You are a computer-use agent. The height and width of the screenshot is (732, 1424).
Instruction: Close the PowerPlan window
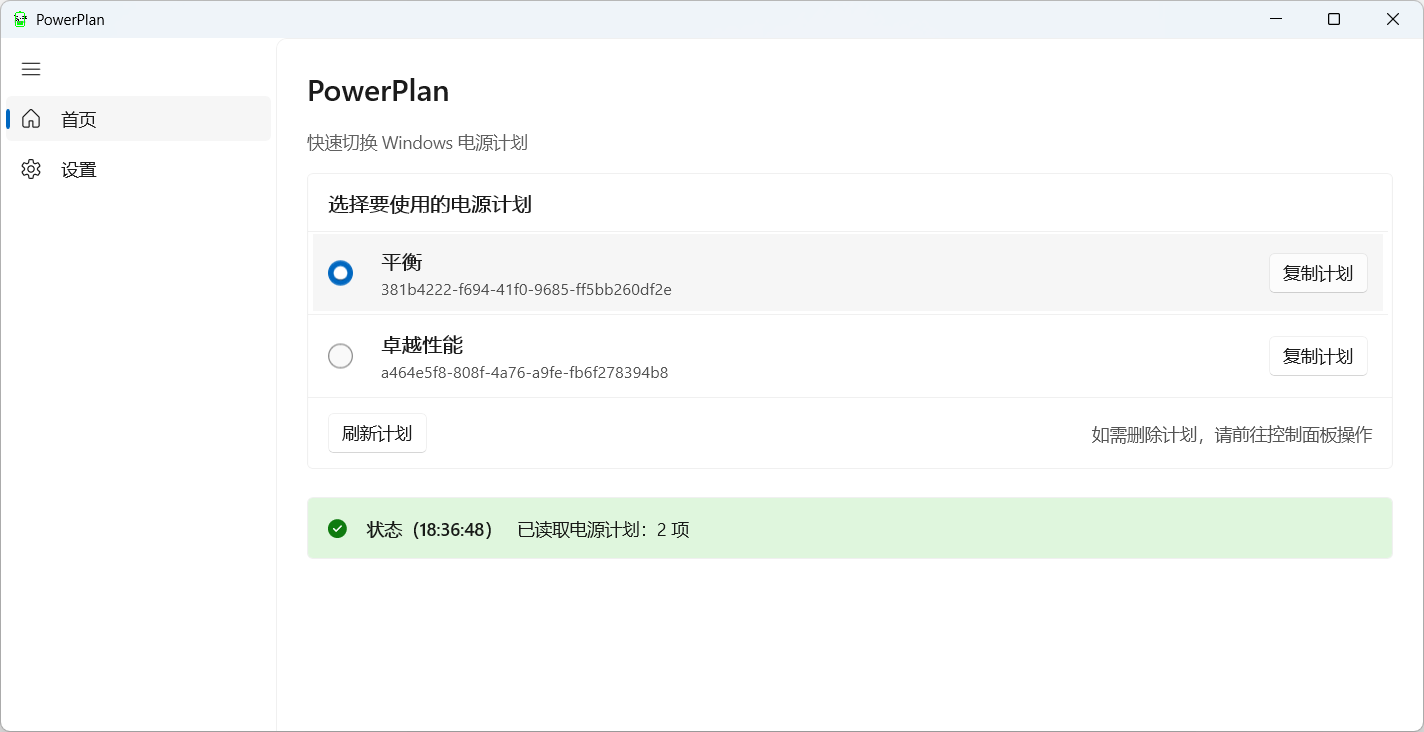click(1392, 19)
